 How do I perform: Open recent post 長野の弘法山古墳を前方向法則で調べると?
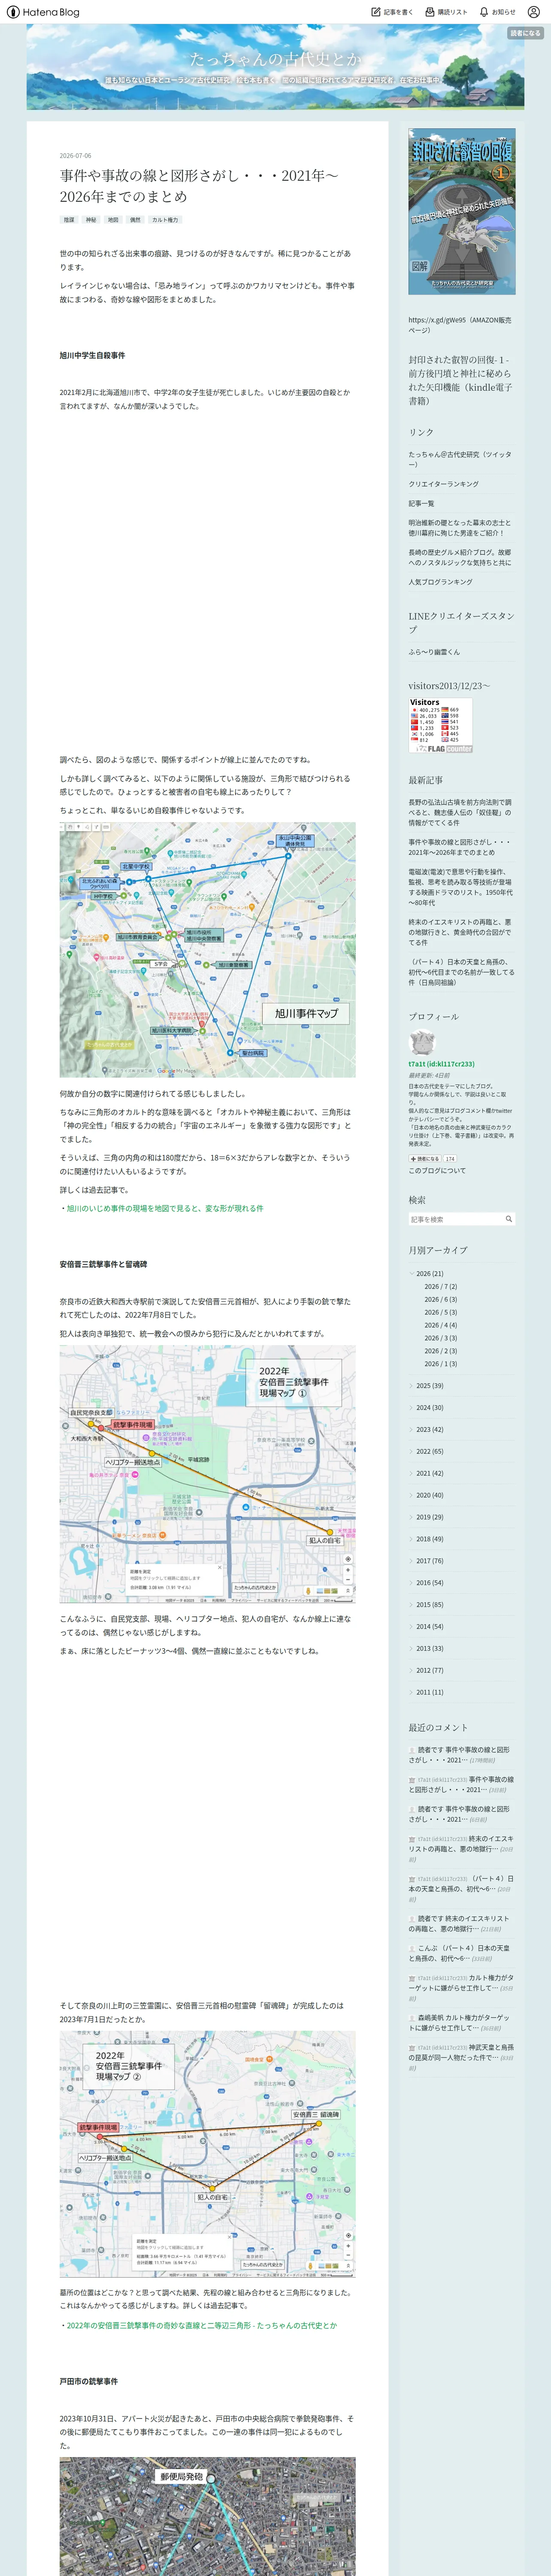(460, 812)
